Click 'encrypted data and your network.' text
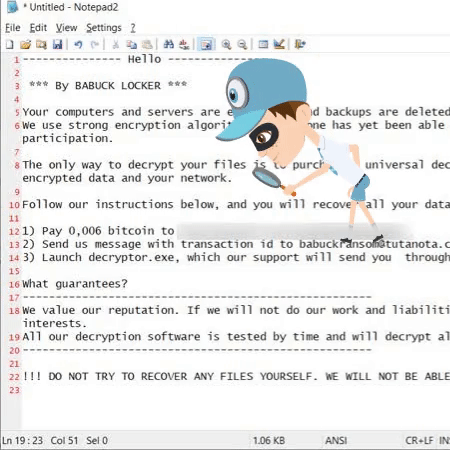 pyautogui.click(x=127, y=178)
